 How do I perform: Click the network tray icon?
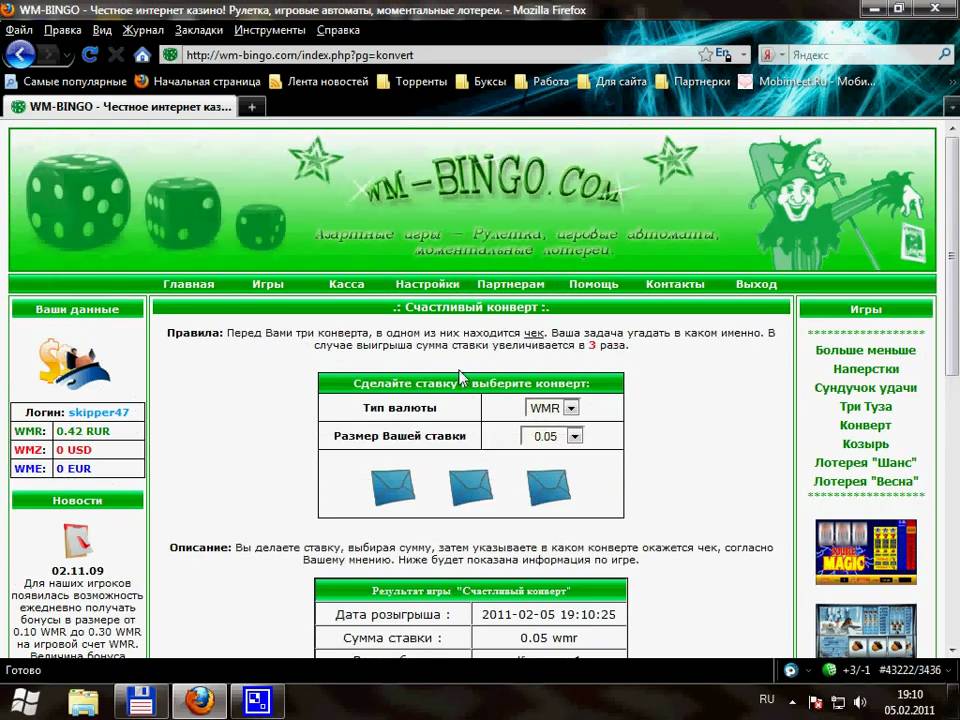click(838, 702)
